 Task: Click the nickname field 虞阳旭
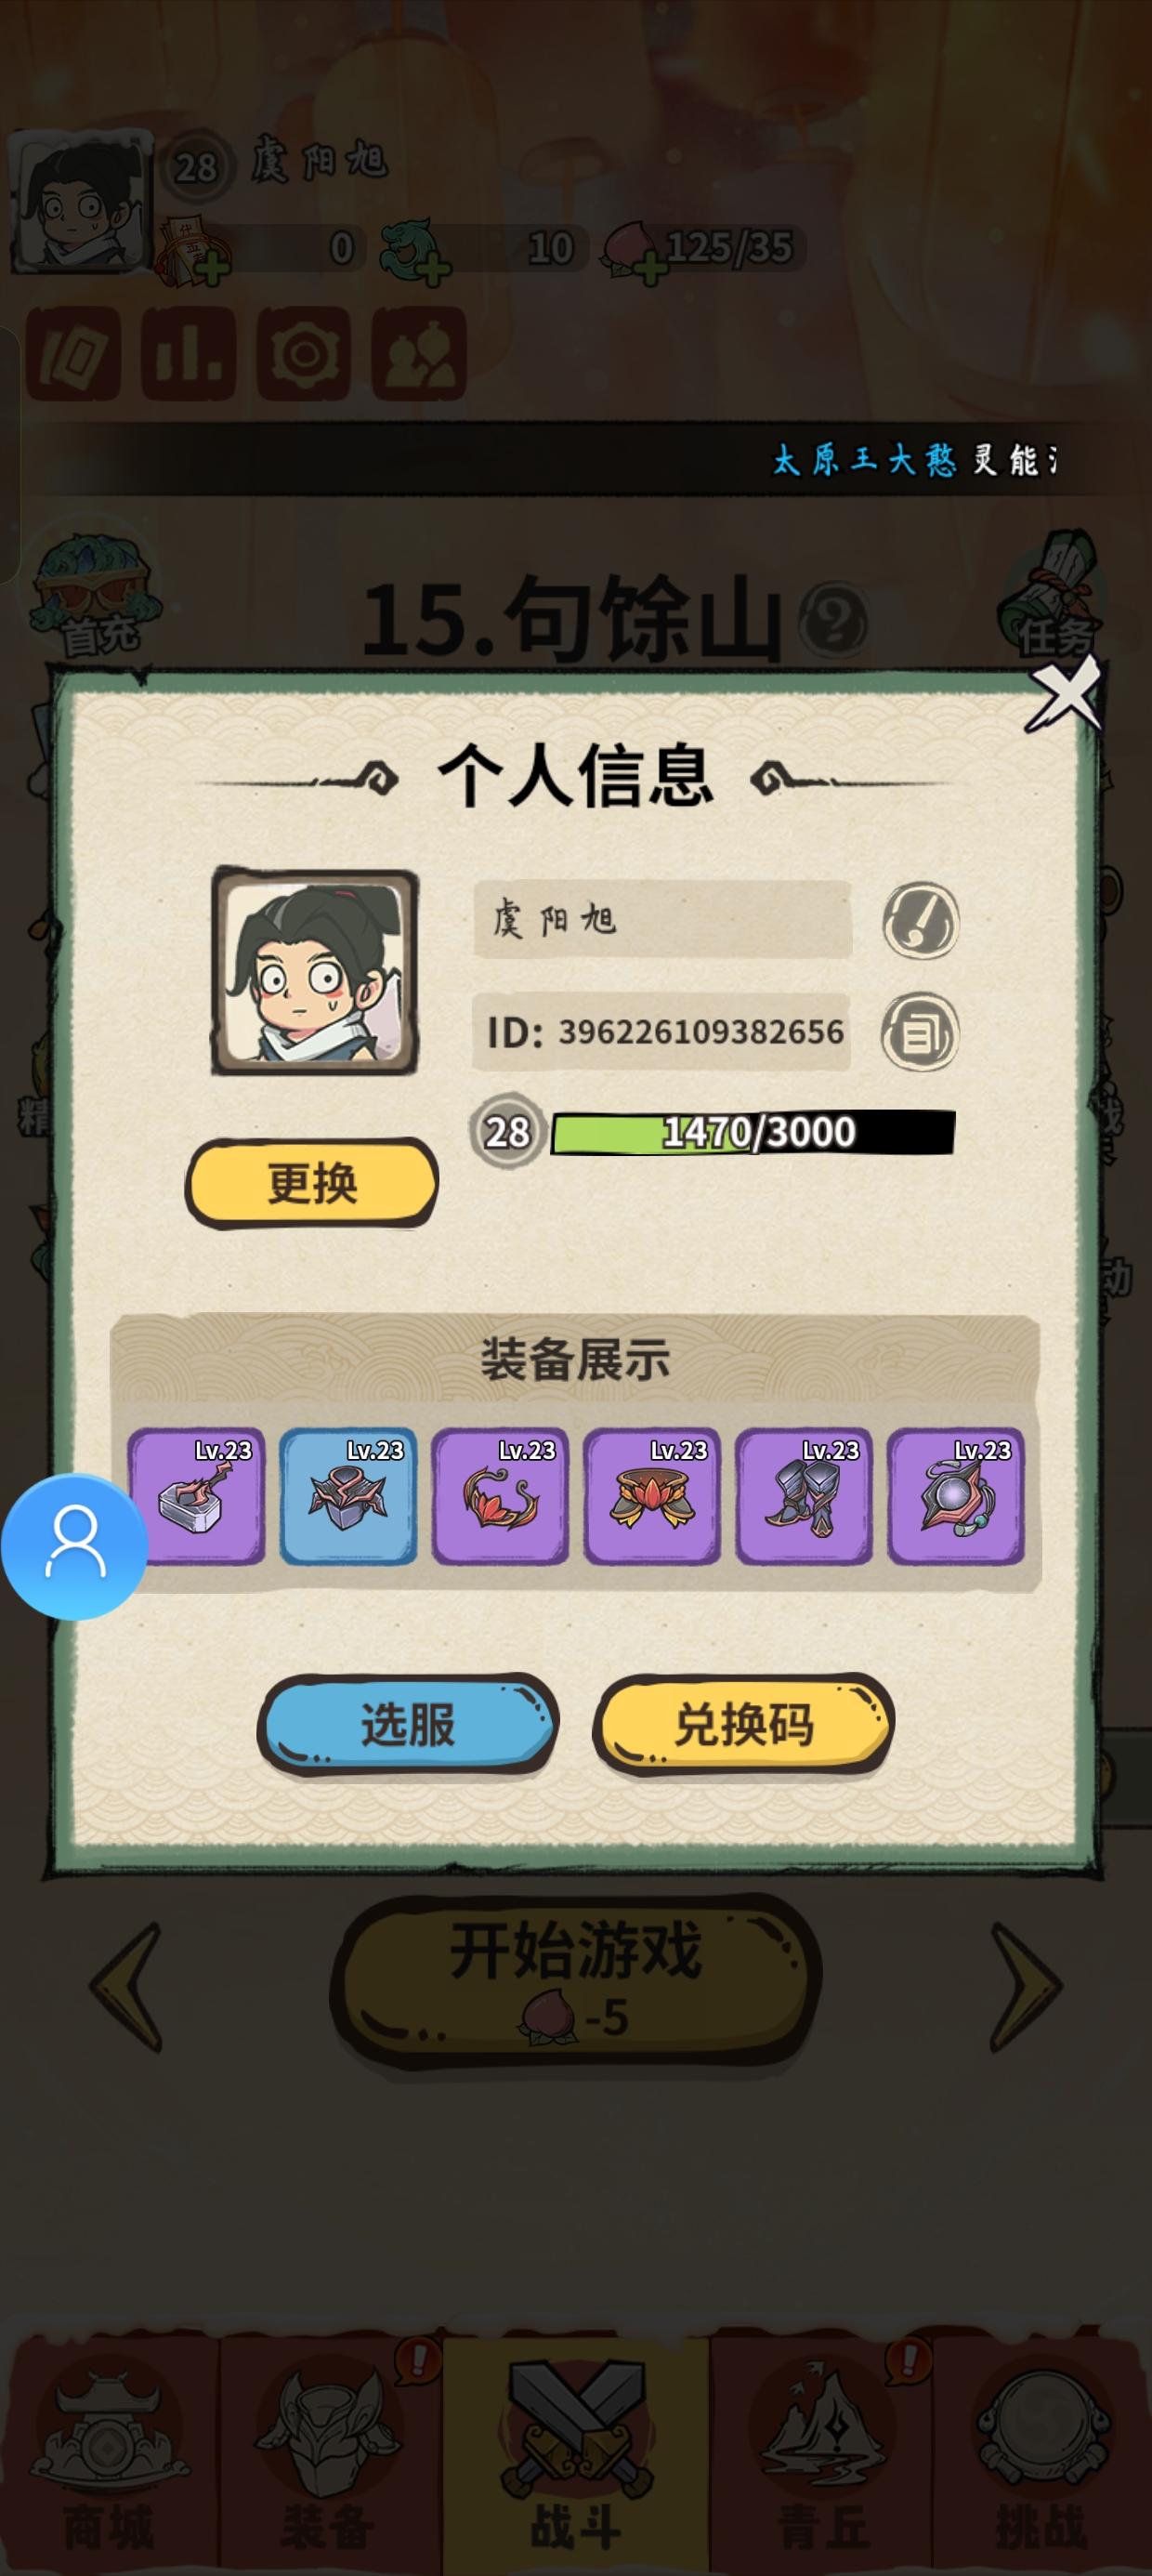point(662,919)
